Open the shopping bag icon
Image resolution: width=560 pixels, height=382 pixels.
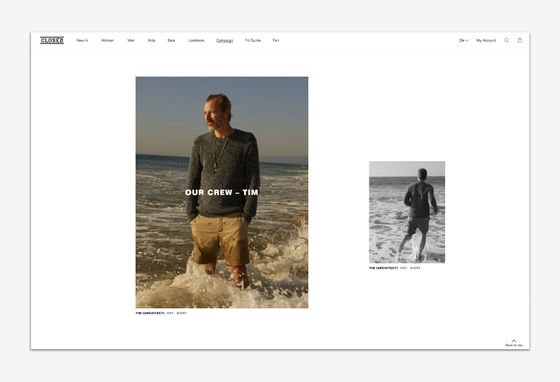tap(520, 40)
